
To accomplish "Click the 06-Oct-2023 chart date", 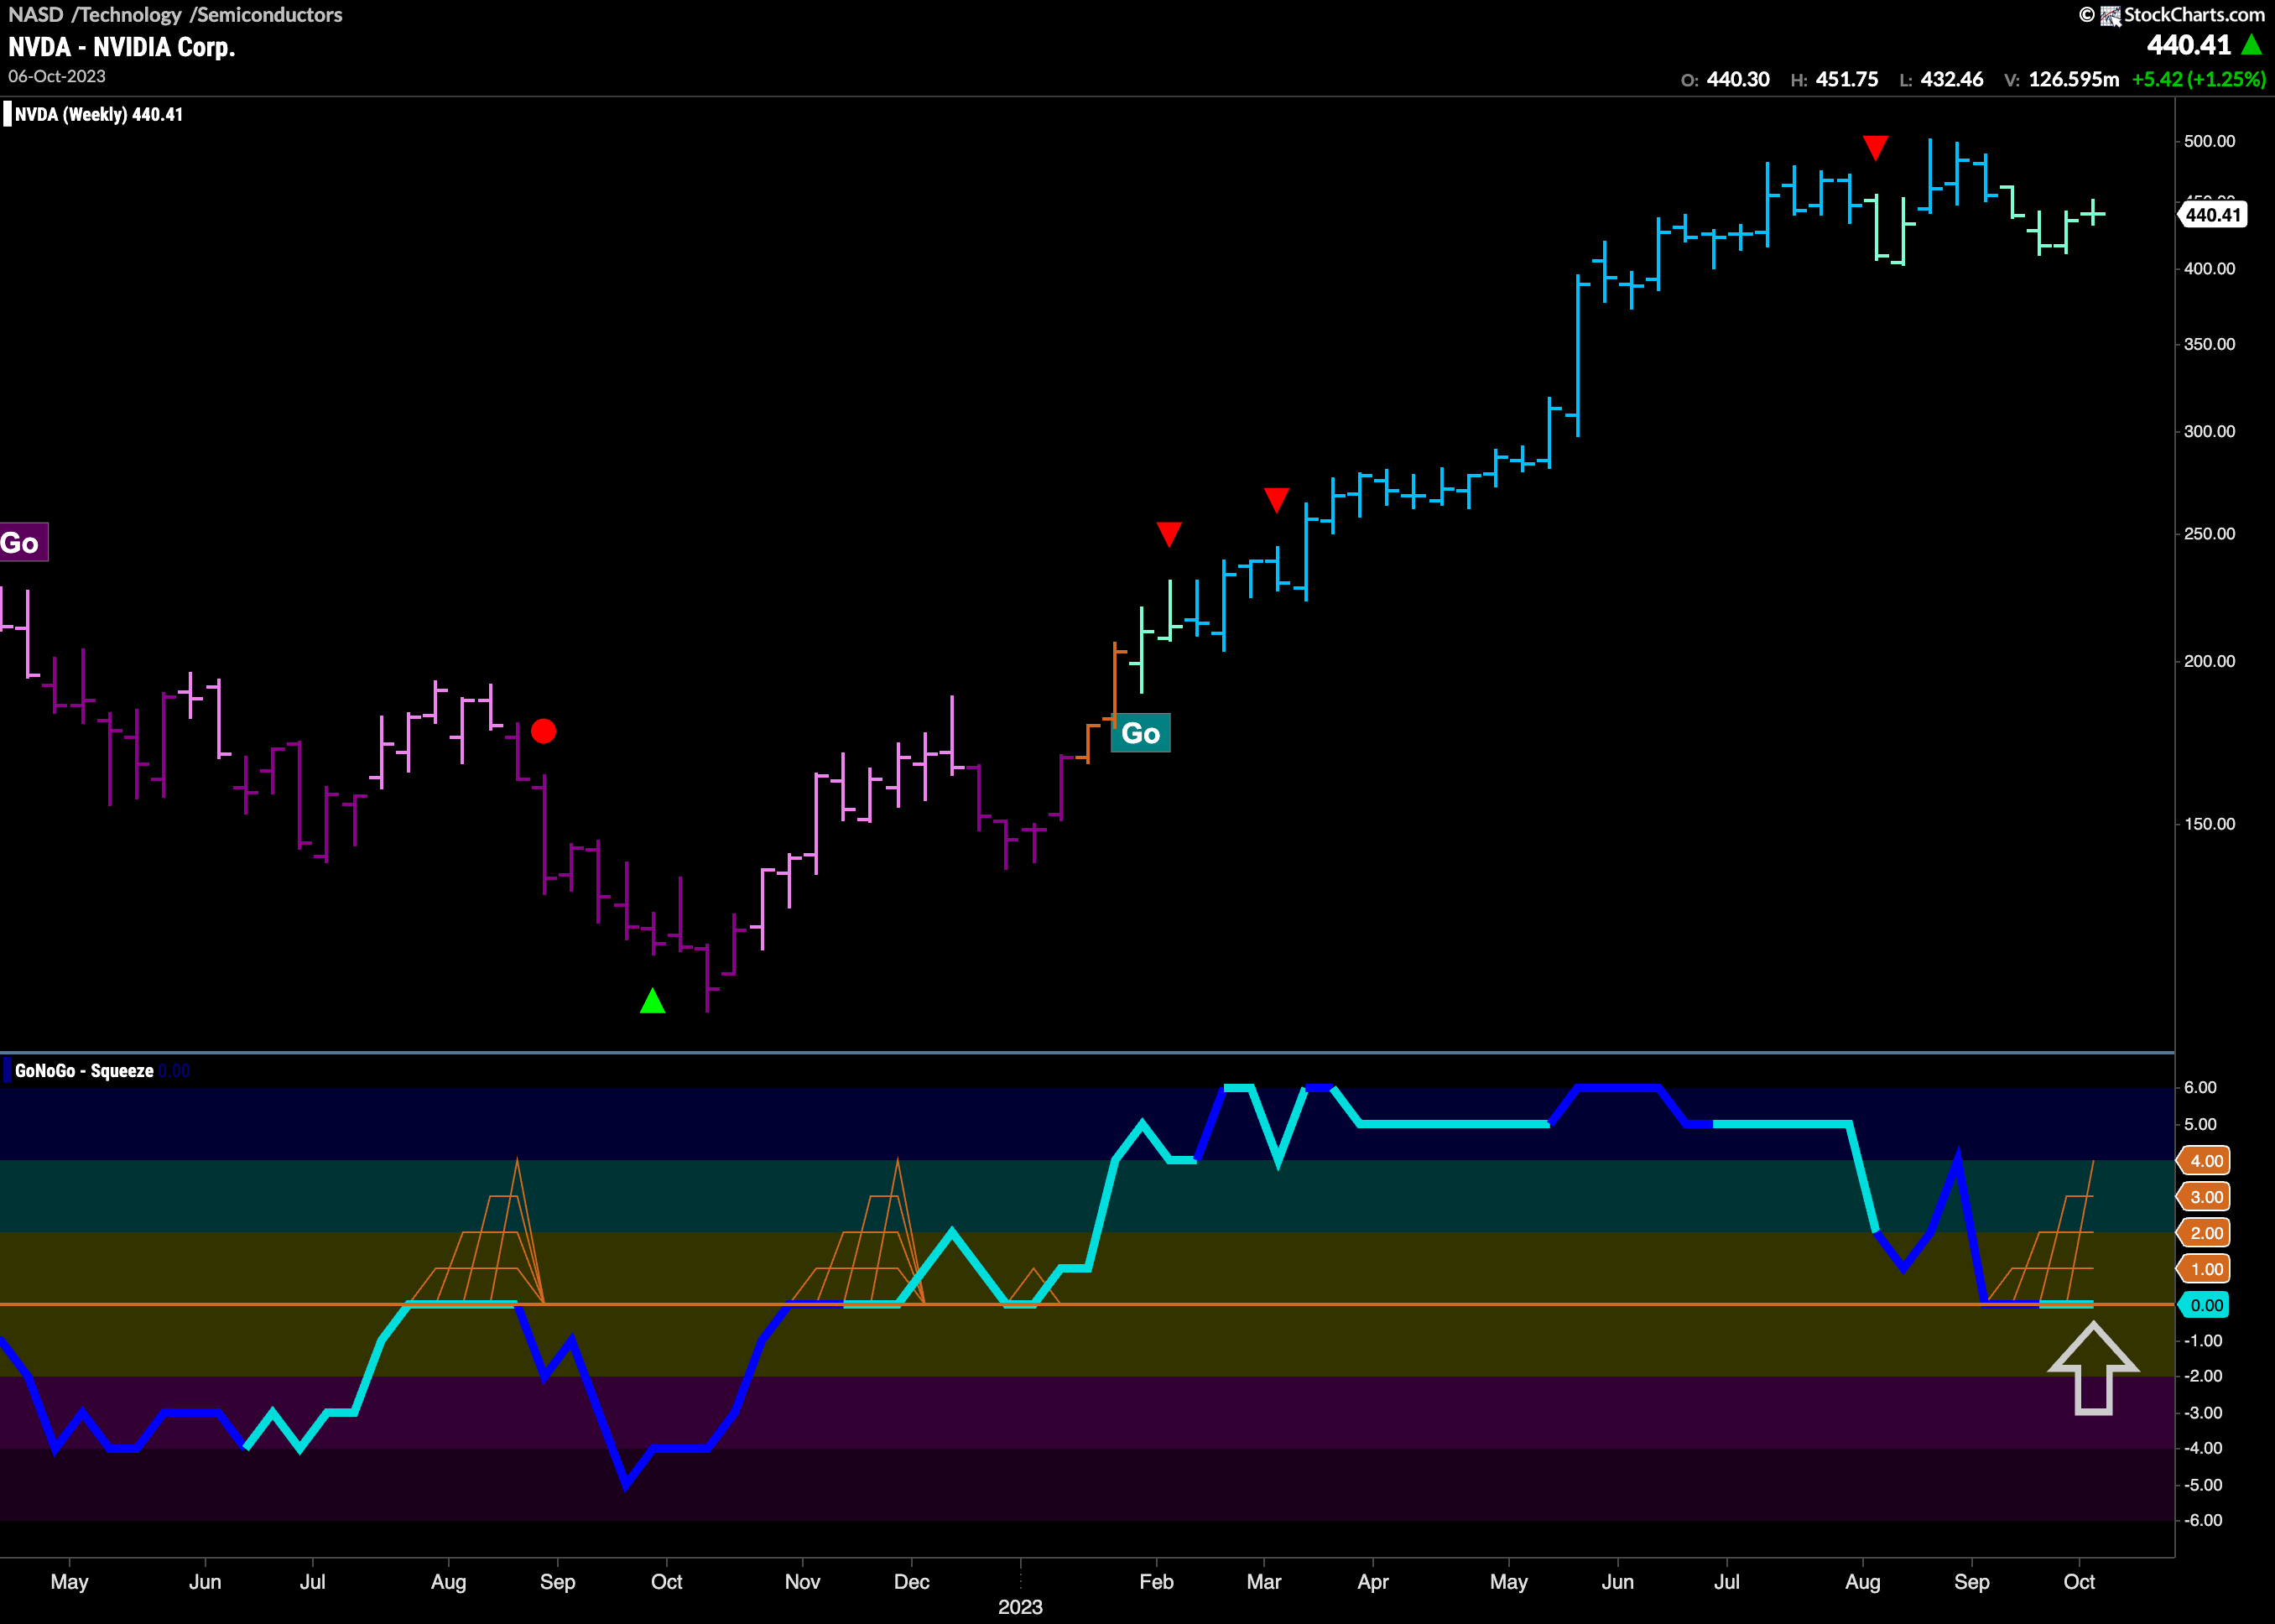I will coord(57,76).
